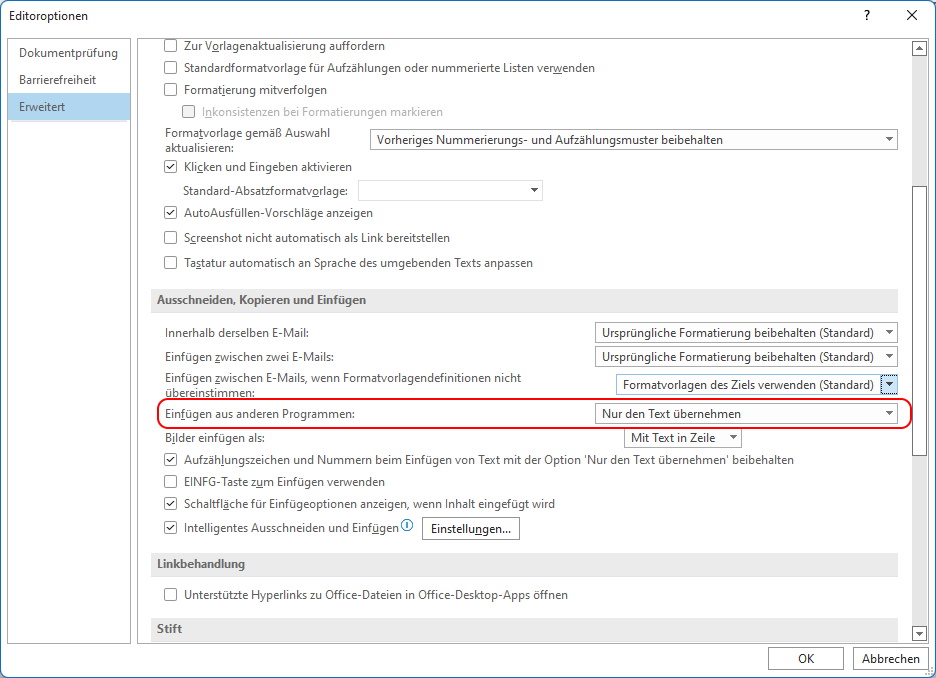Select Dokumentprüfung category
The image size is (936, 678).
[69, 53]
